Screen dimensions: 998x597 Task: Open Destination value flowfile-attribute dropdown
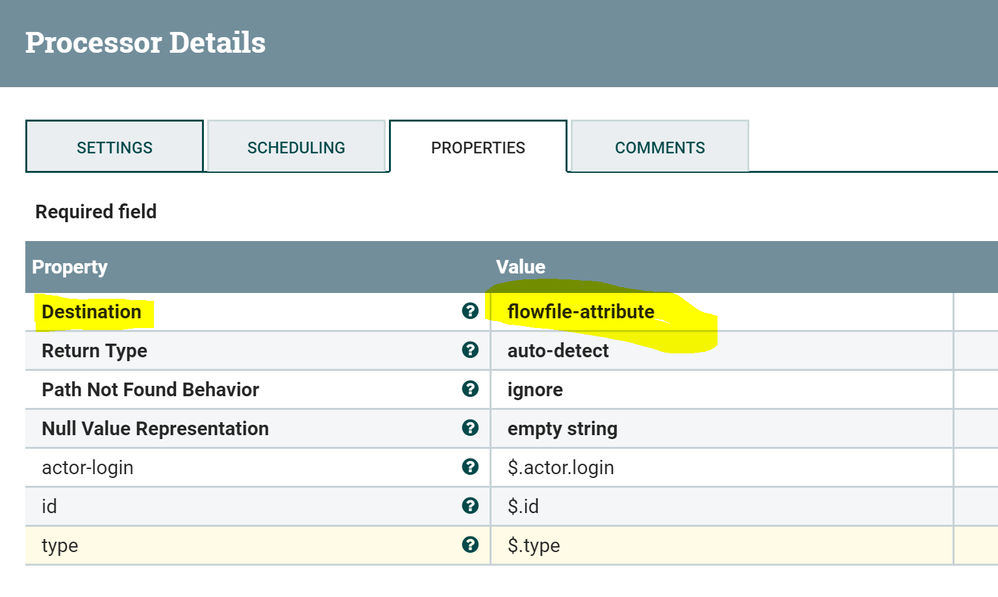click(581, 312)
